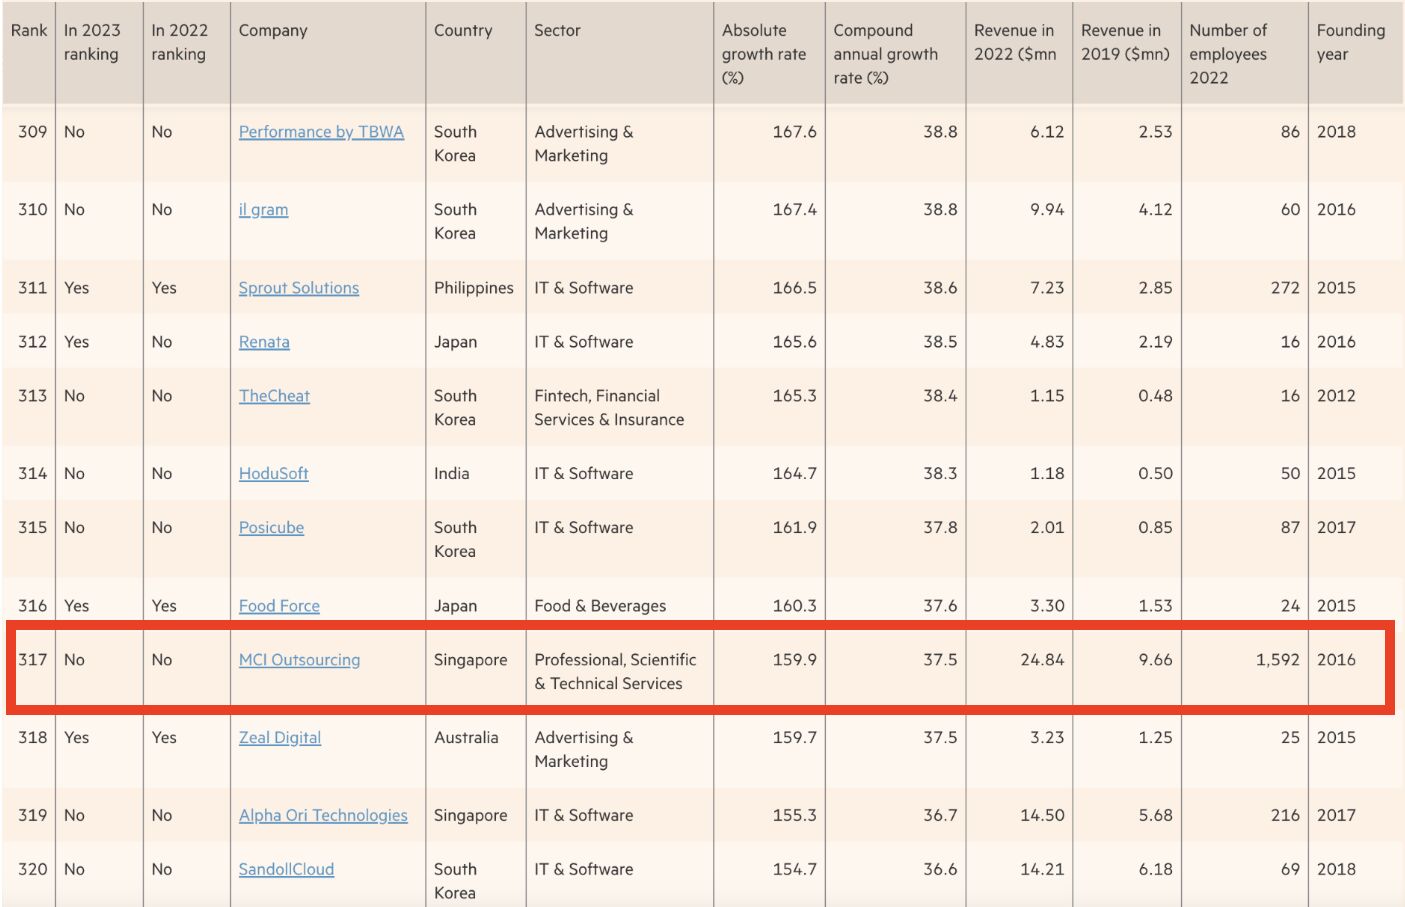Click the Australia country cell
Image resolution: width=1405 pixels, height=907 pixels.
pos(466,738)
